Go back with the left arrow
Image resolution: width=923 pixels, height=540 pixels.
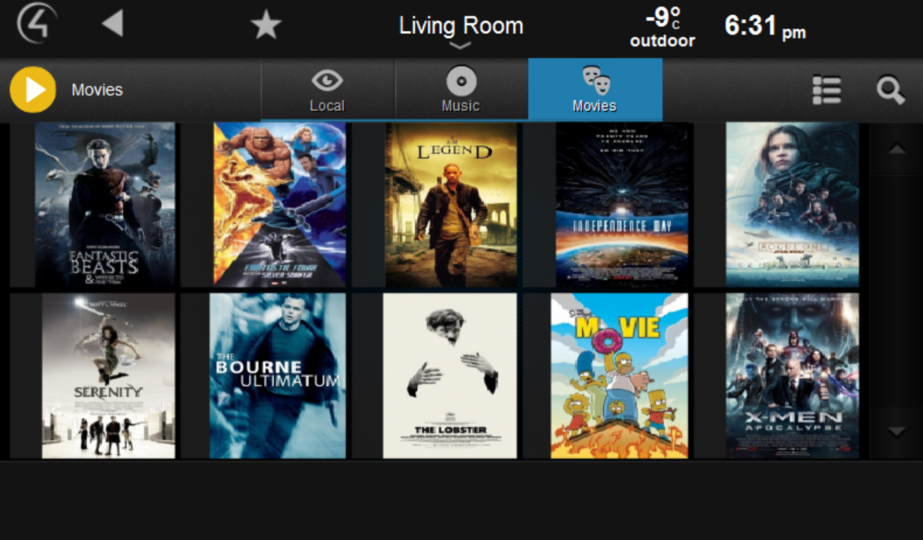pos(112,24)
